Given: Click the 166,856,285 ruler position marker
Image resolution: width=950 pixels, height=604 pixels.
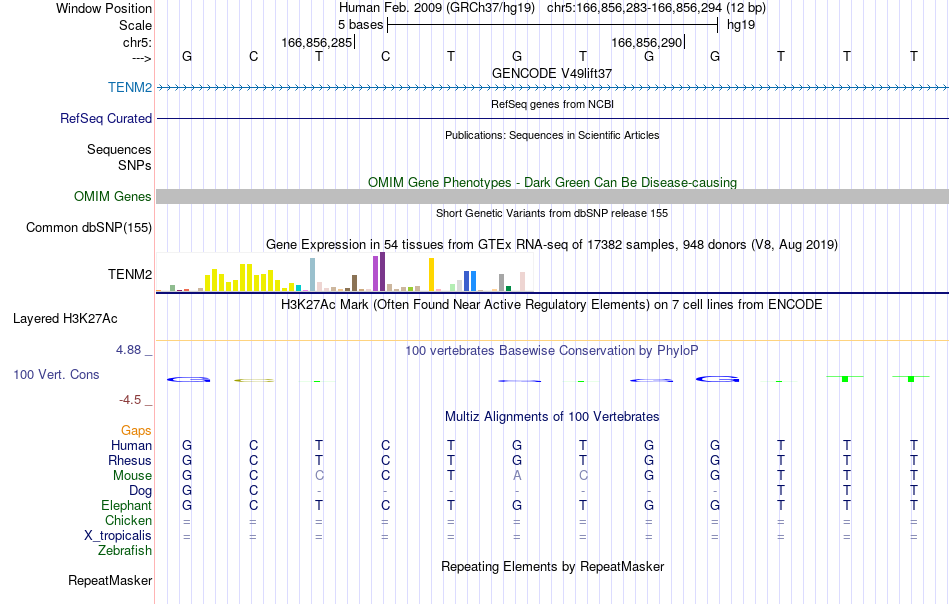Looking at the screenshot, I should point(316,42).
